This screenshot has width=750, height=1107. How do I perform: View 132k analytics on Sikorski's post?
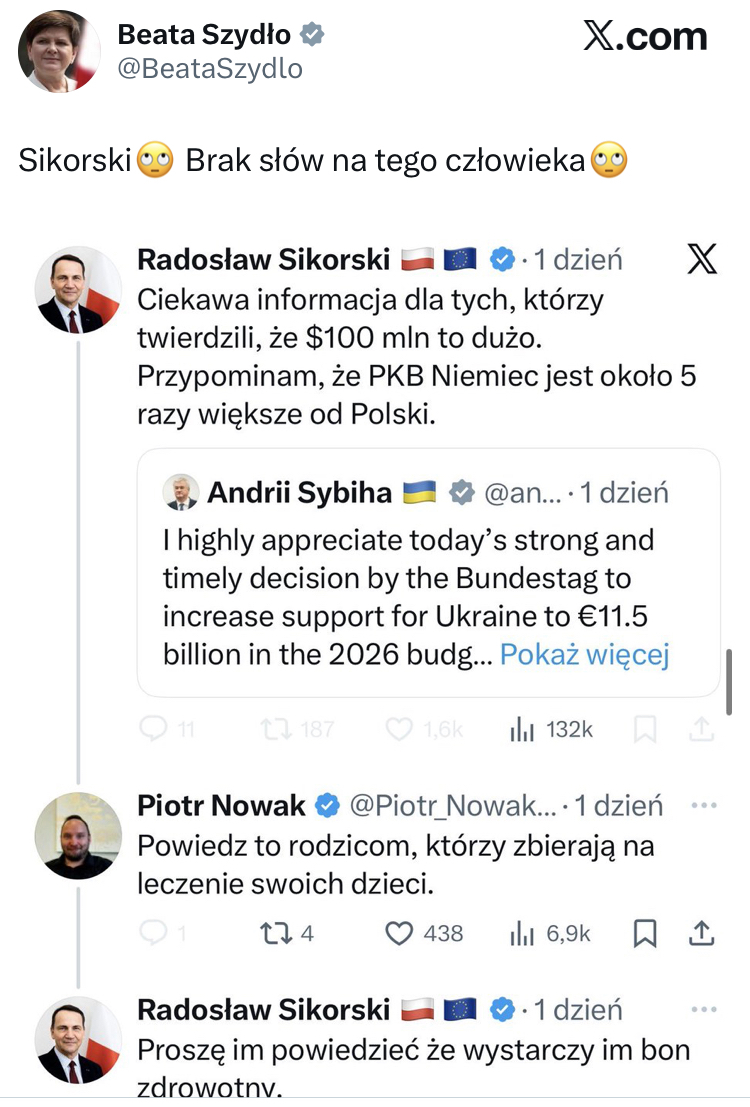[x=522, y=730]
